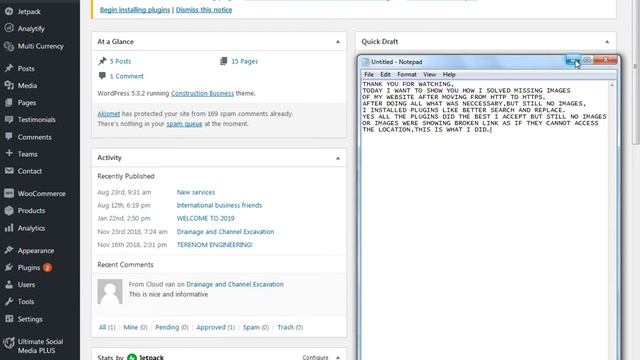
Task: Filter comments by Pending (0)
Action: [171, 327]
